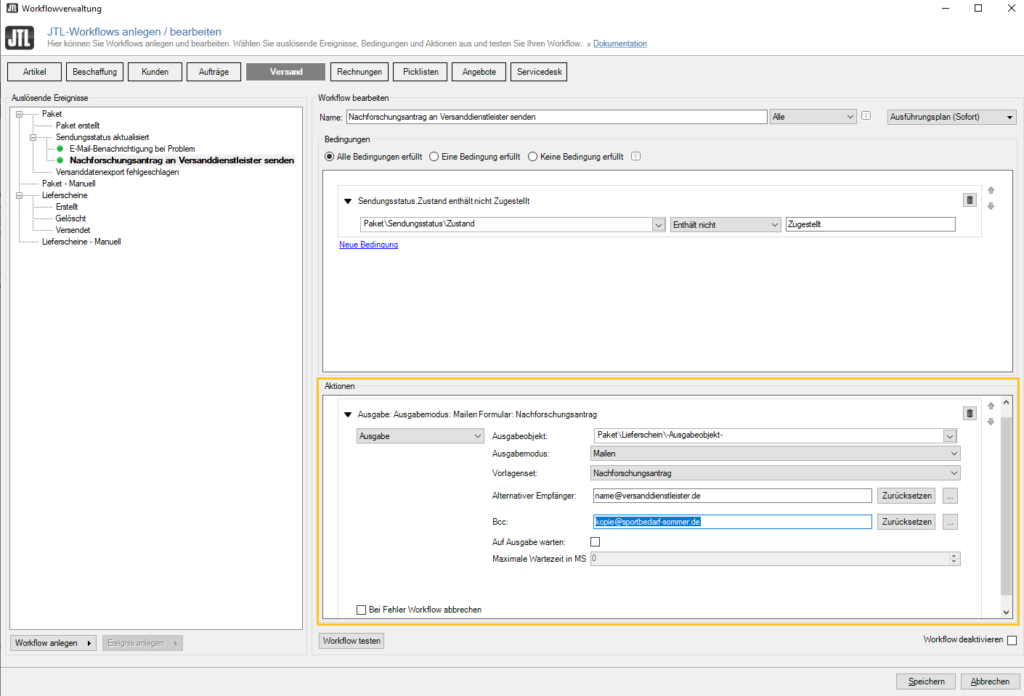Click green status dot of E-Mail-Benachrichtigung workflow
The width and height of the screenshot is (1024, 696).
click(x=60, y=148)
